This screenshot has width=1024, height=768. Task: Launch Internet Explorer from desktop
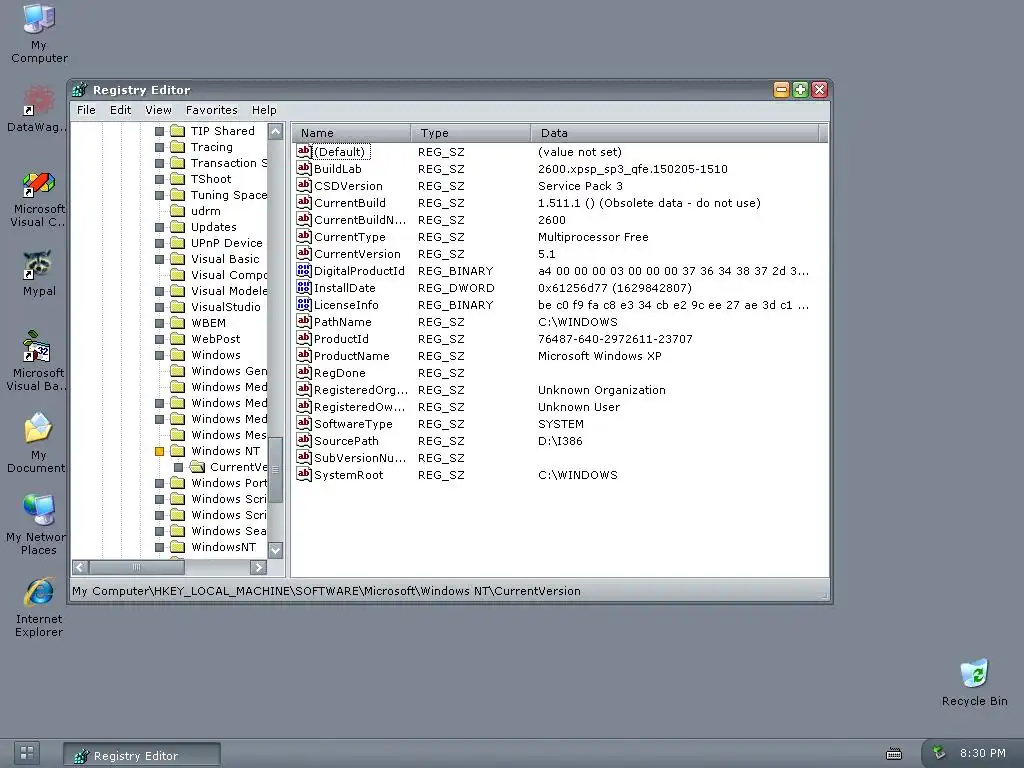[39, 607]
